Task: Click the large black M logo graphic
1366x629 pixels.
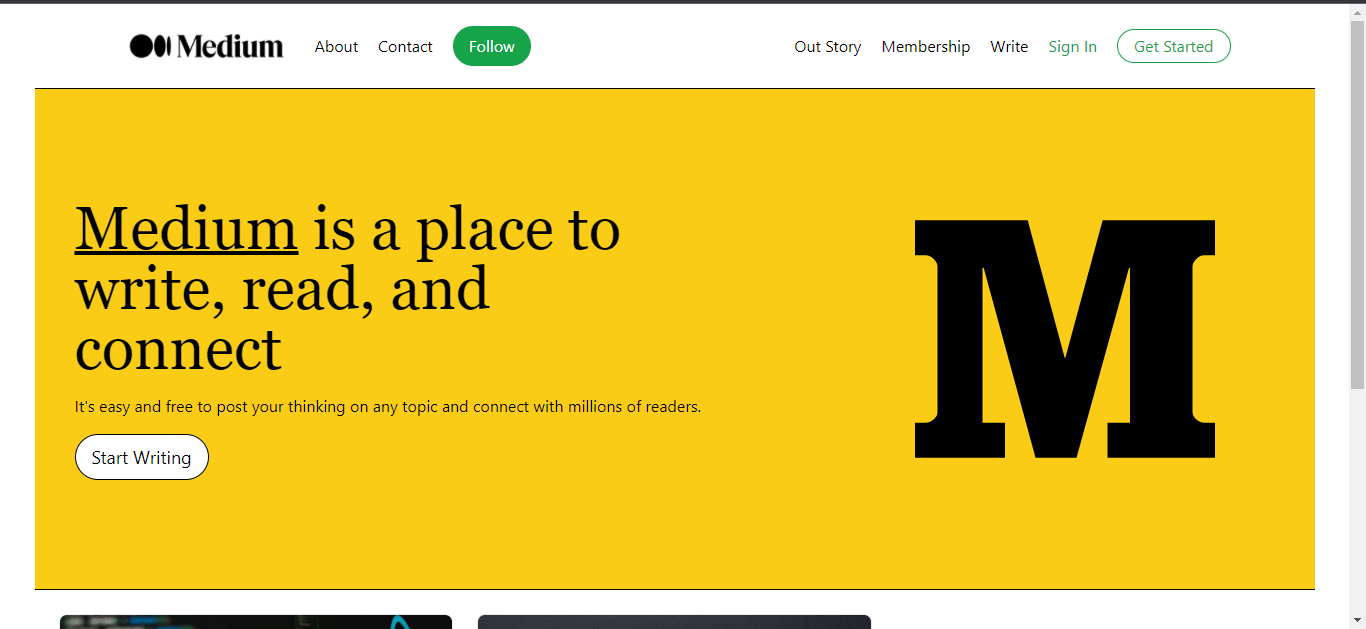Action: click(x=1065, y=339)
